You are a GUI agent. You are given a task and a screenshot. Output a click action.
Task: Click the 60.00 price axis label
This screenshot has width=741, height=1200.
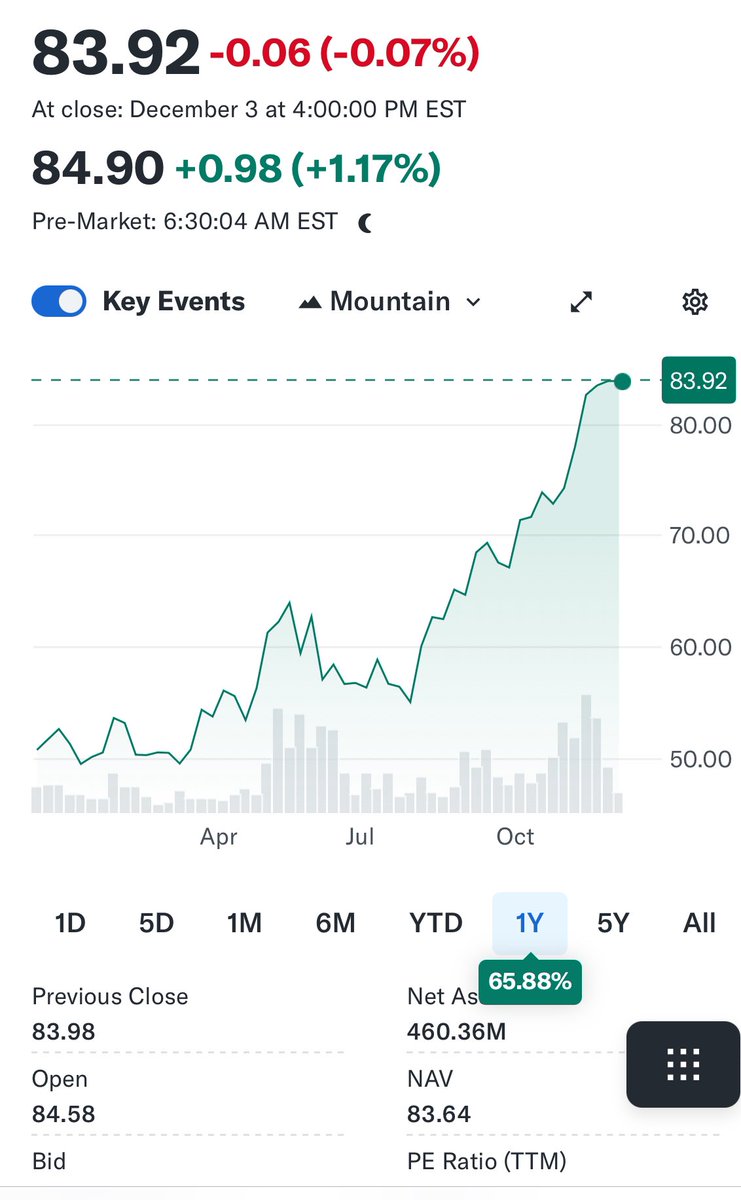pyautogui.click(x=699, y=647)
